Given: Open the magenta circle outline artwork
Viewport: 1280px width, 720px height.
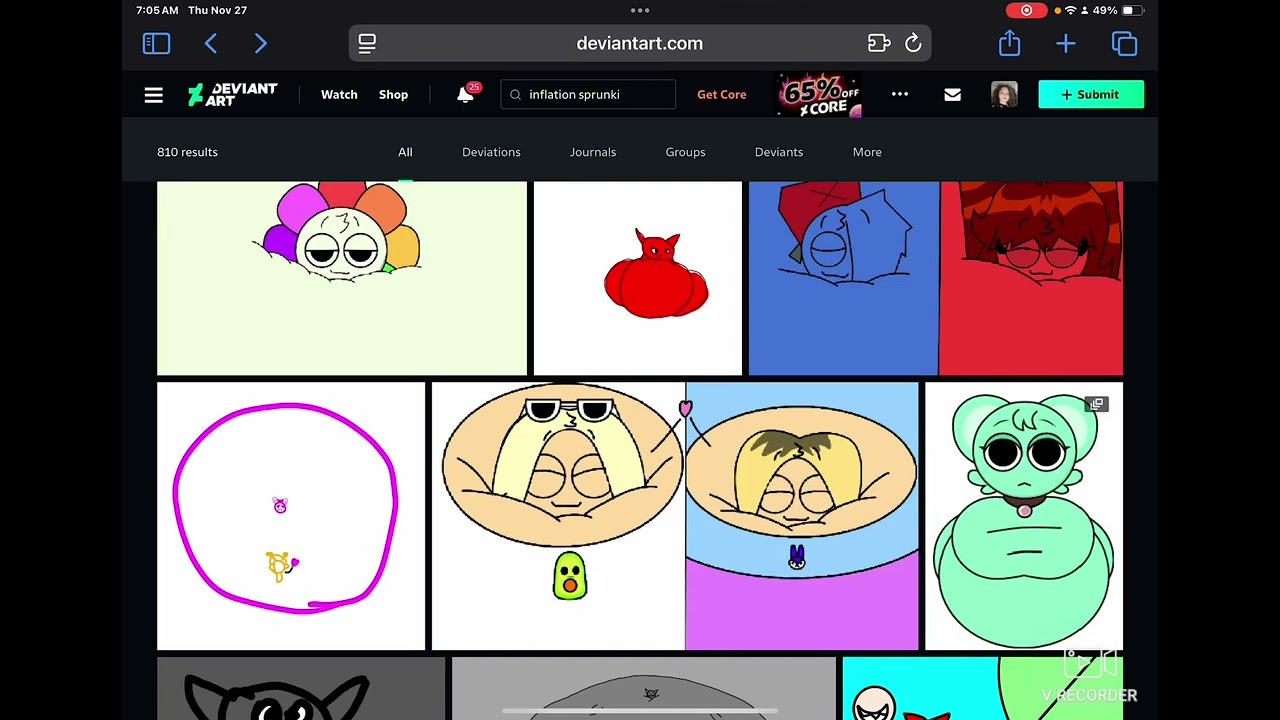Looking at the screenshot, I should tap(291, 516).
